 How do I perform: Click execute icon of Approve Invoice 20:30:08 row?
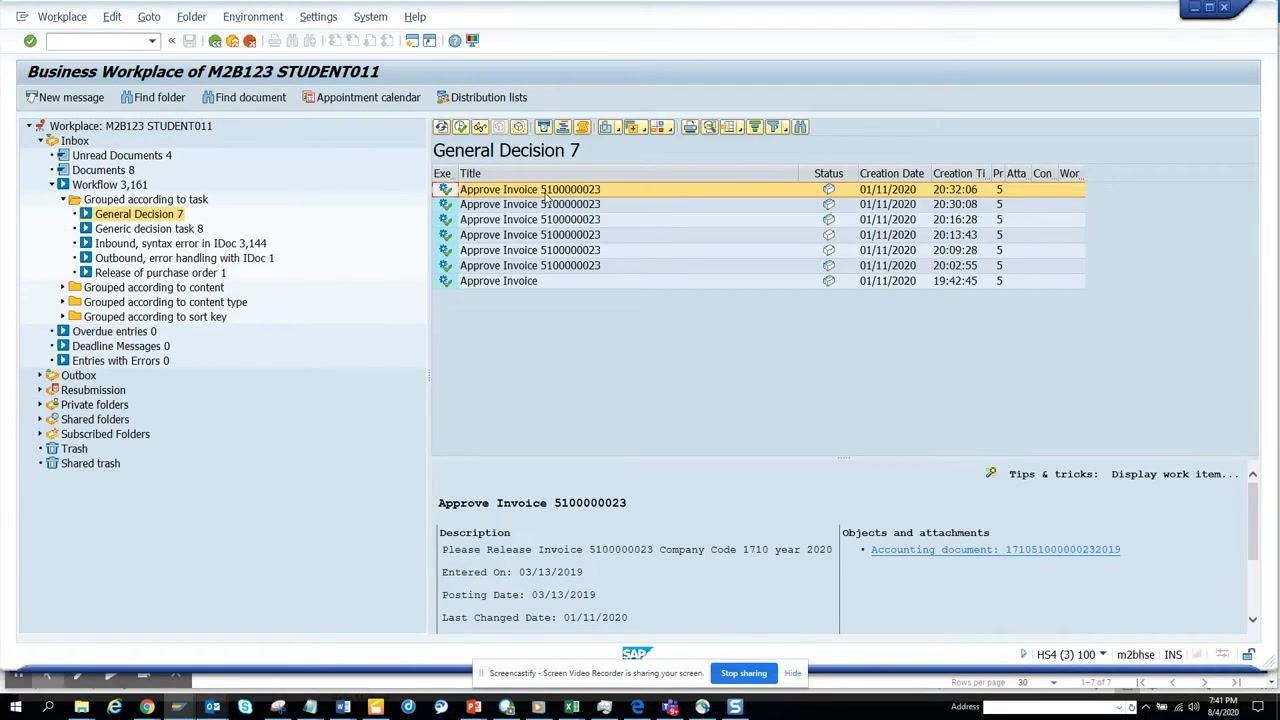[445, 204]
